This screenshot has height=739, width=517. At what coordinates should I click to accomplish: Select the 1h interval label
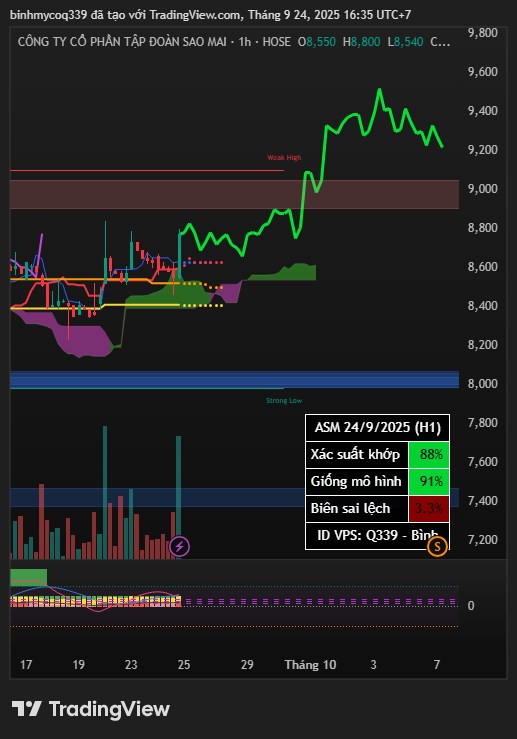tap(245, 41)
